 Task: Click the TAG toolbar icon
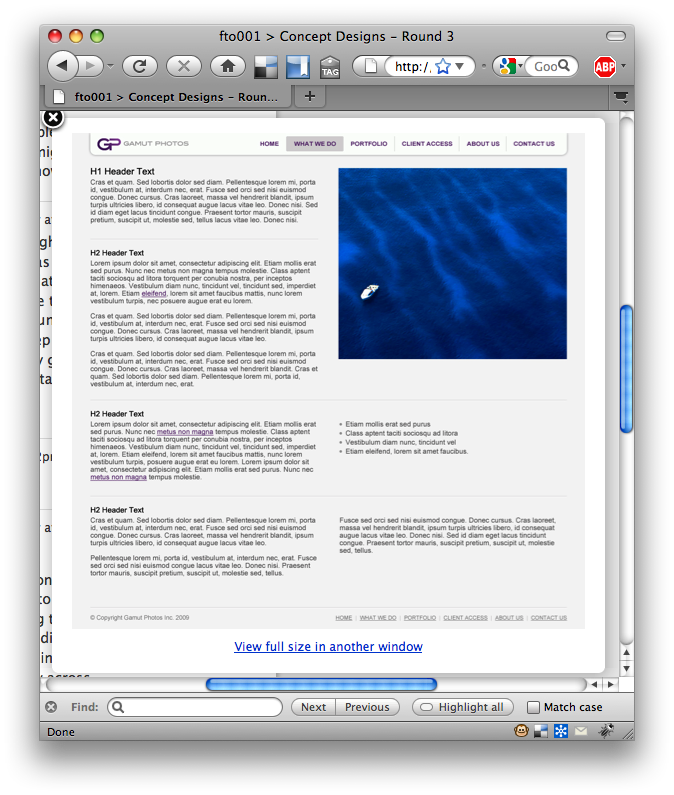[330, 67]
